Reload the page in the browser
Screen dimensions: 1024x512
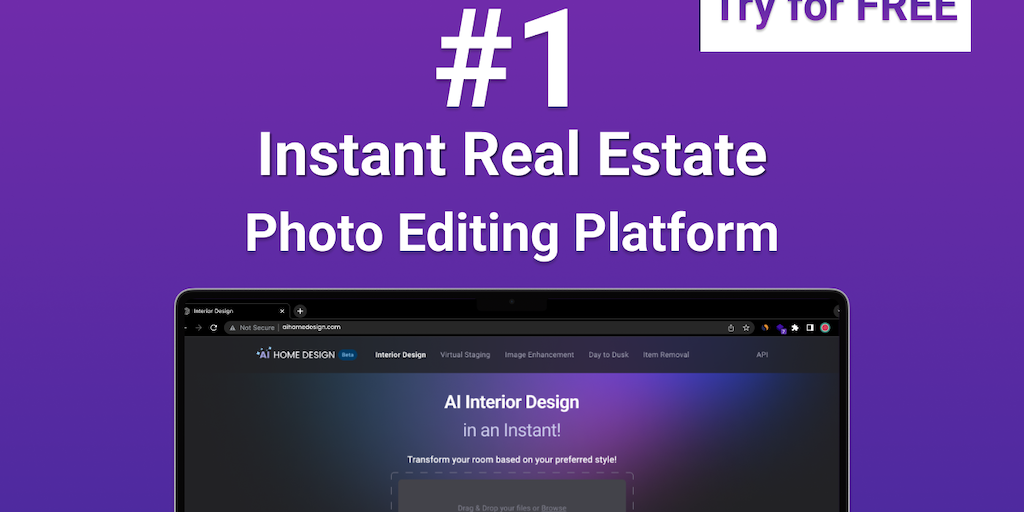point(213,328)
